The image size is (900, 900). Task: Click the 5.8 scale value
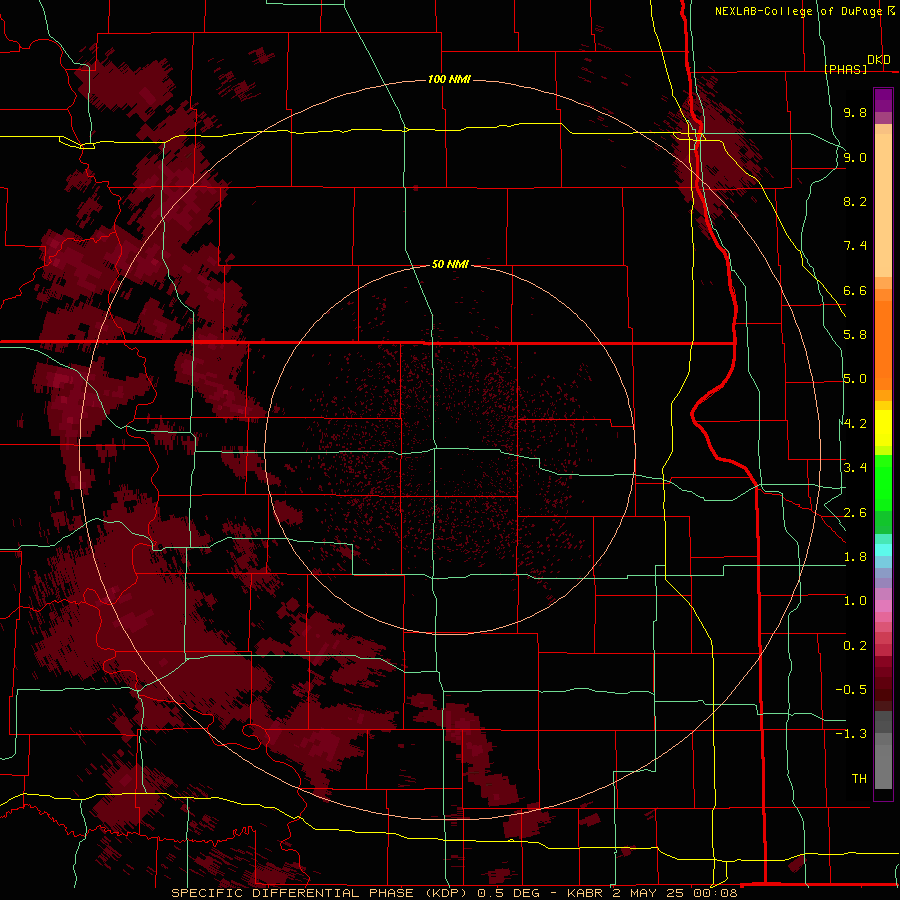(x=855, y=335)
